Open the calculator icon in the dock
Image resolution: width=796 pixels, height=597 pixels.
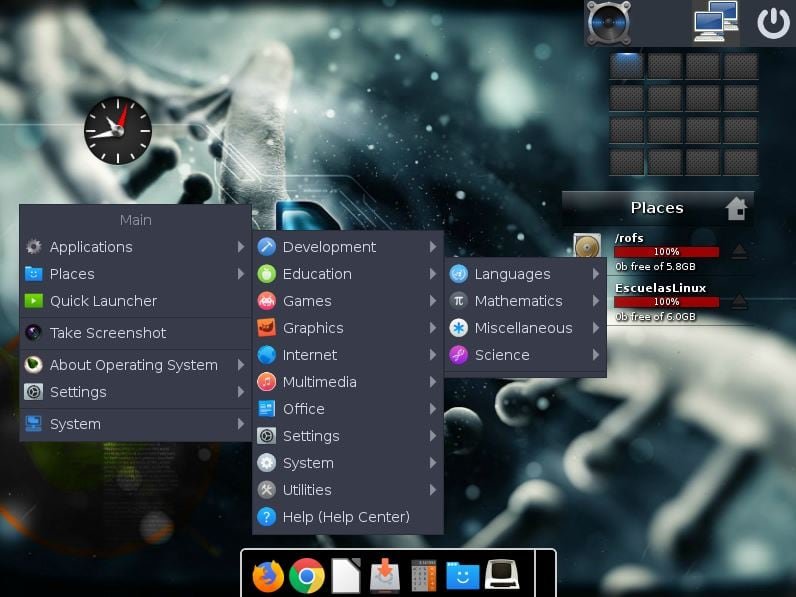[x=424, y=576]
